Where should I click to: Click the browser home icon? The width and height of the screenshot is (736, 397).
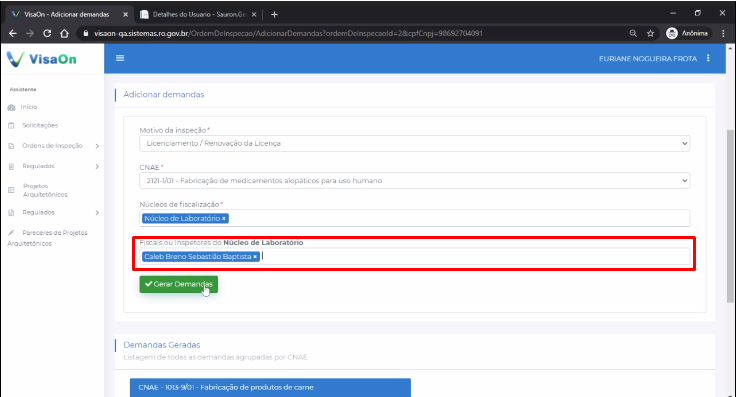tap(64, 33)
